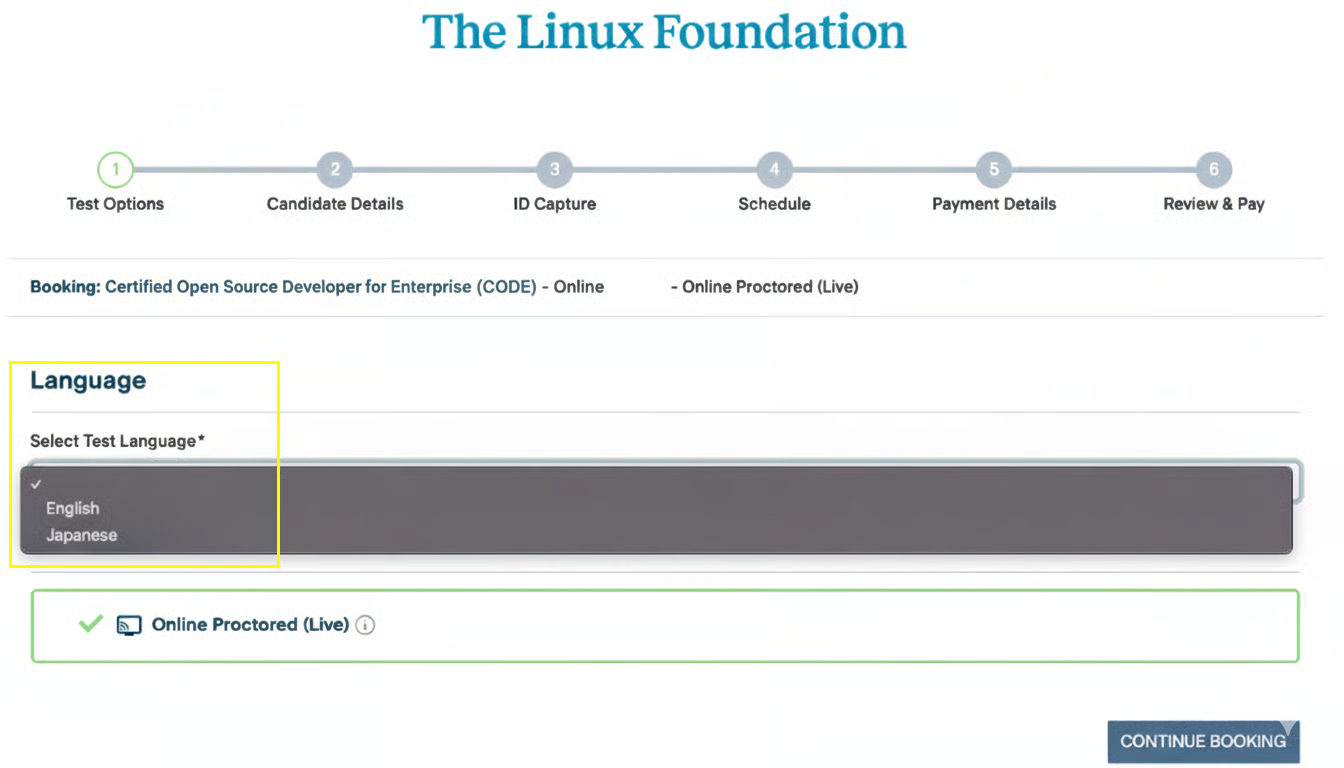Choose English from the language list

tap(73, 509)
